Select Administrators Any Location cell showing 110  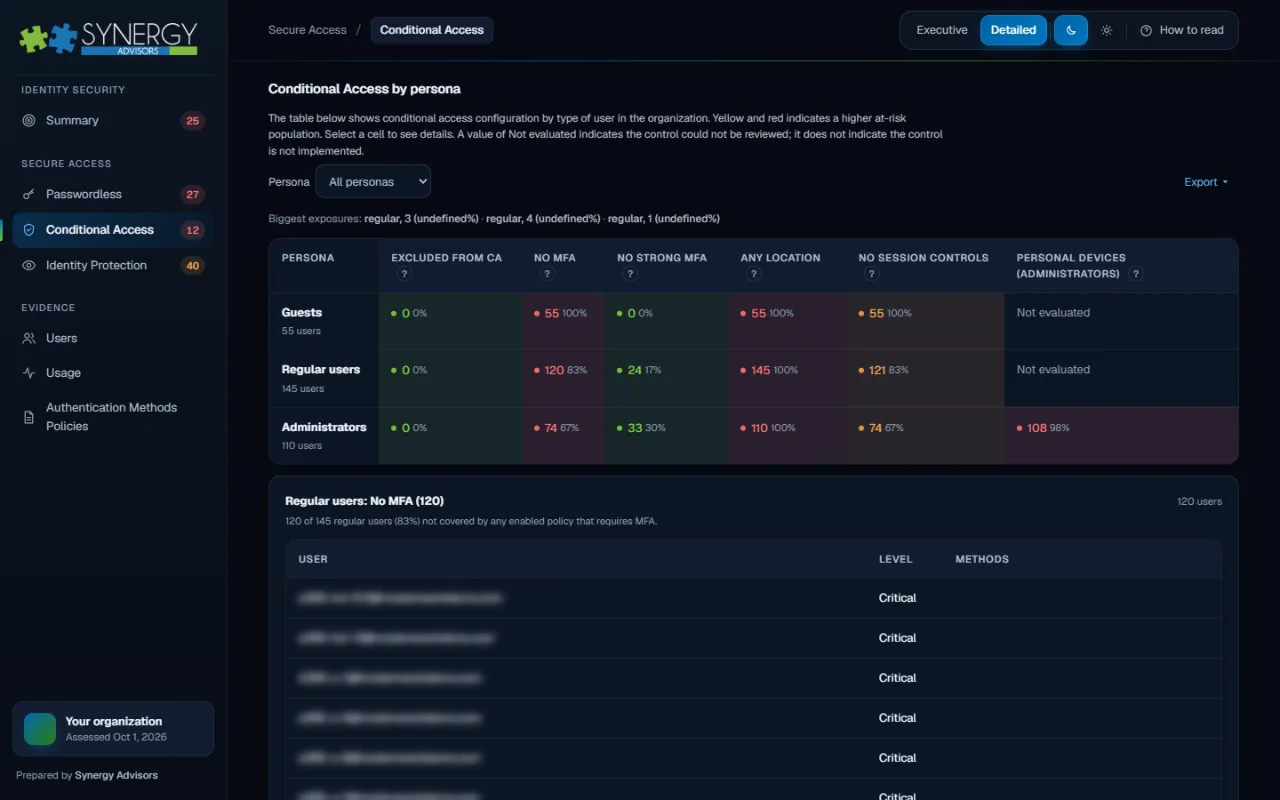click(x=787, y=435)
